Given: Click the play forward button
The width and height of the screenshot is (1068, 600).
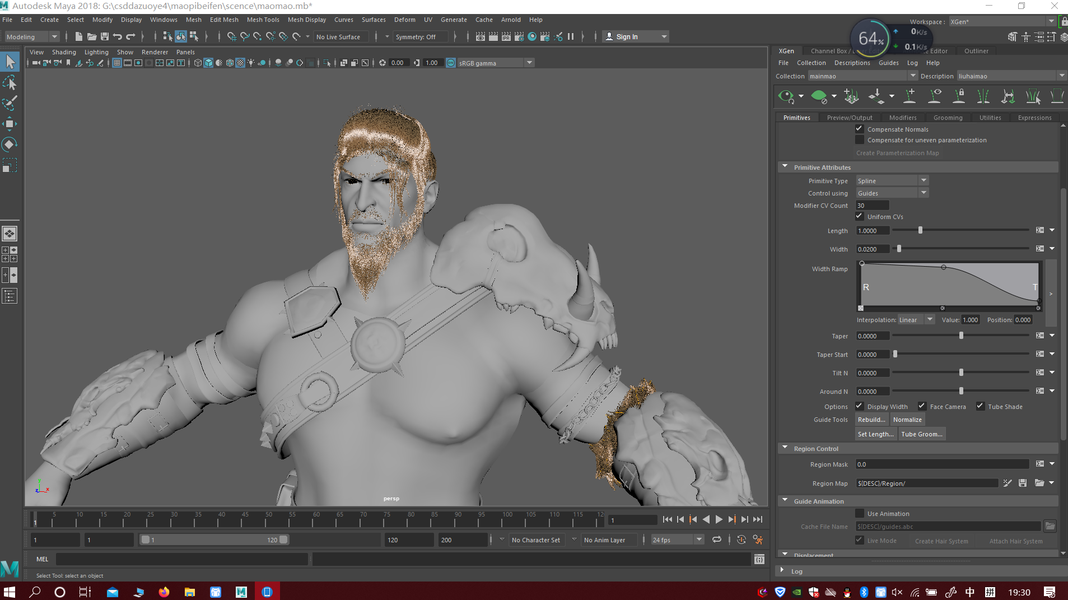Looking at the screenshot, I should (x=719, y=520).
